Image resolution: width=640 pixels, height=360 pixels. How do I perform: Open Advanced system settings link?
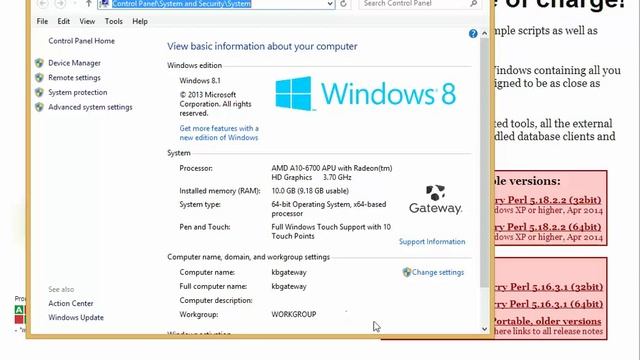(x=90, y=107)
